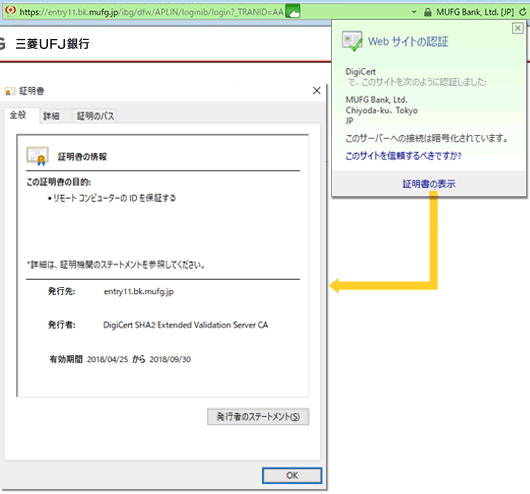Viewport: 530px width, 494px height.
Task: Click the 三菱UFJ銀行 logo text
Action: (x=52, y=44)
